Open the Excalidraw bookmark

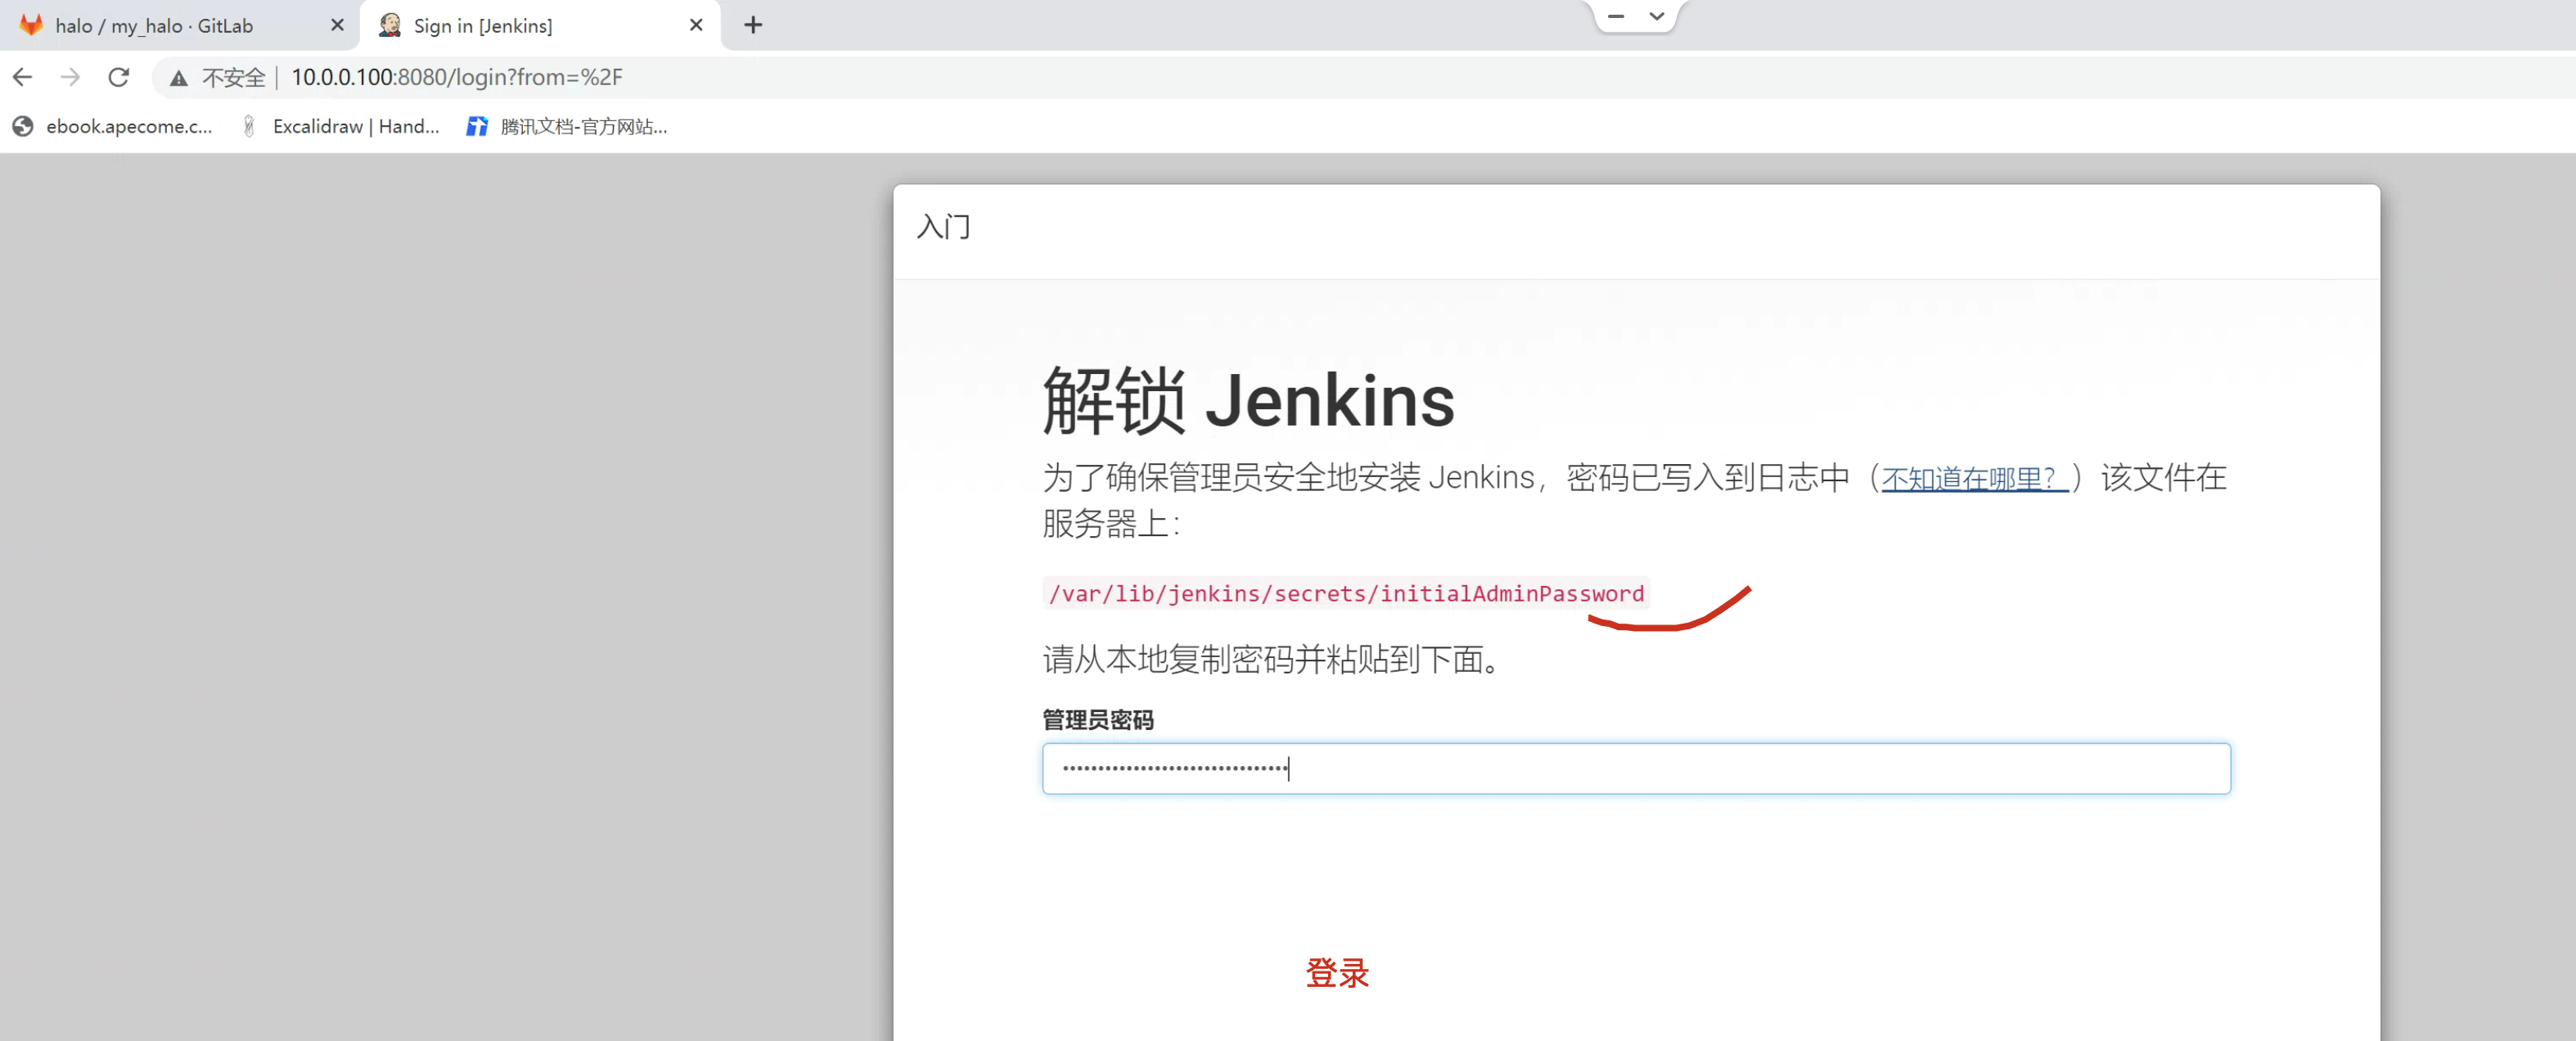(x=340, y=126)
